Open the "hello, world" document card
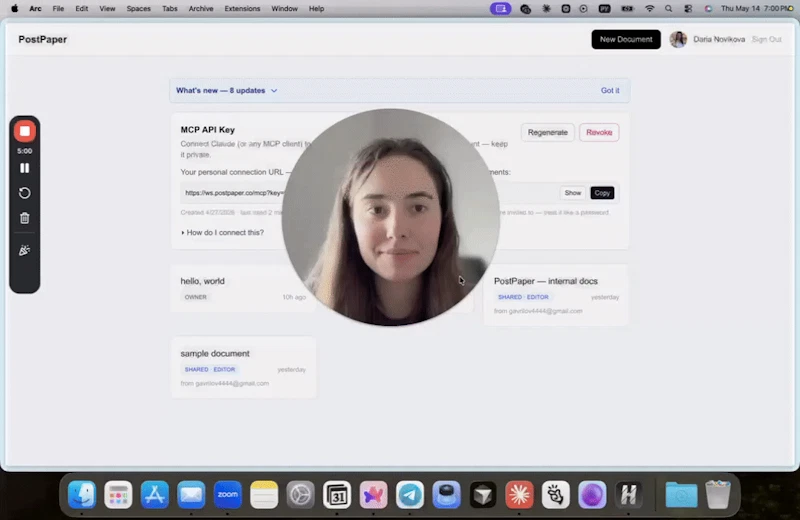800x520 pixels. pos(243,288)
